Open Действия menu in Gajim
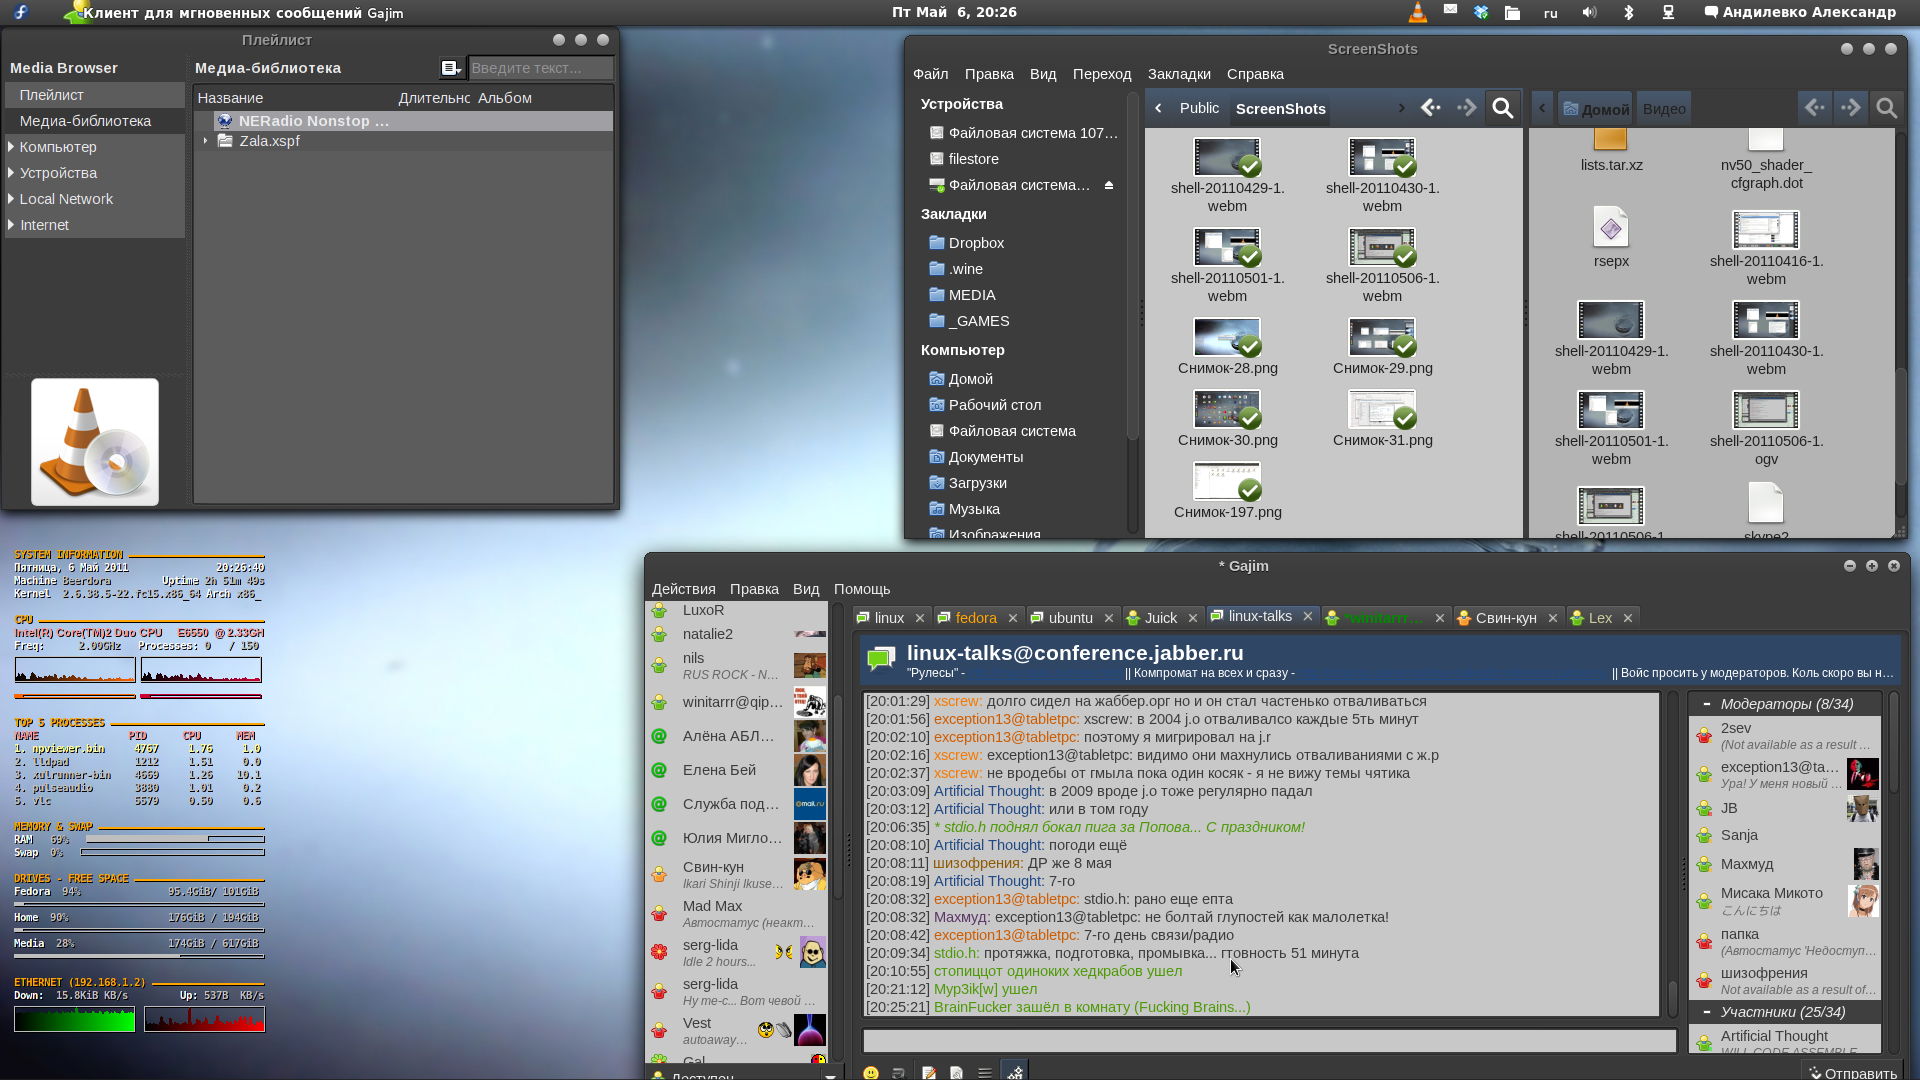The width and height of the screenshot is (1920, 1080). pos(683,589)
